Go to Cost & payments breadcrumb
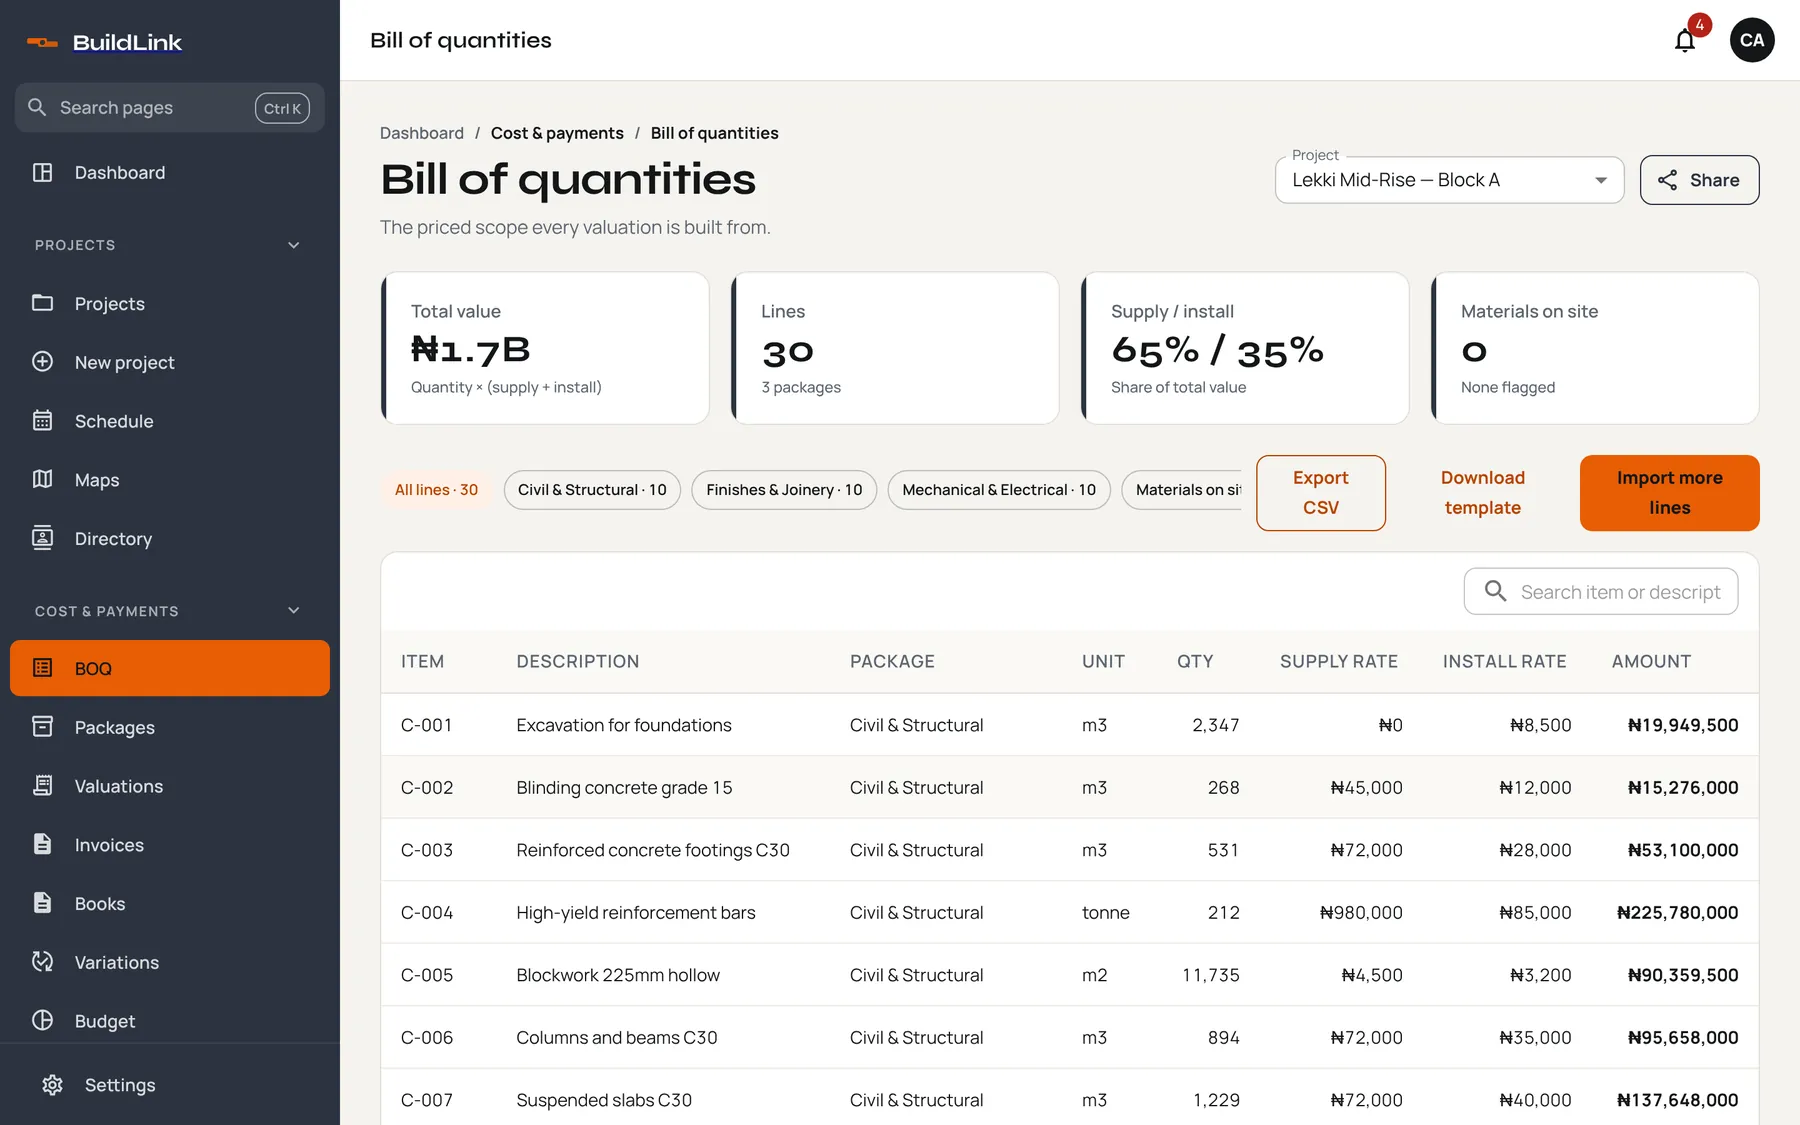Viewport: 1800px width, 1125px height. coord(557,133)
